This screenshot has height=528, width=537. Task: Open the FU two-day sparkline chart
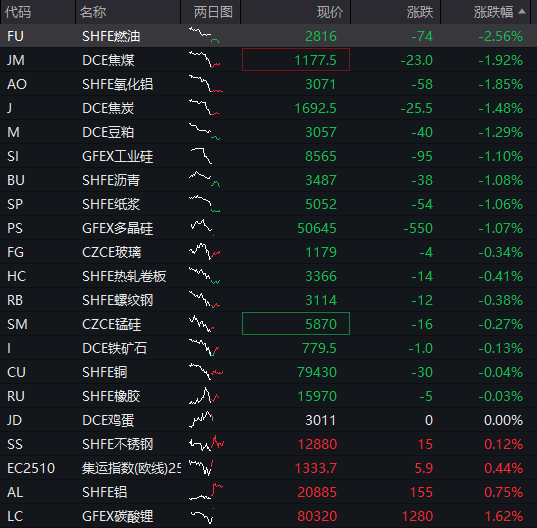click(x=204, y=35)
